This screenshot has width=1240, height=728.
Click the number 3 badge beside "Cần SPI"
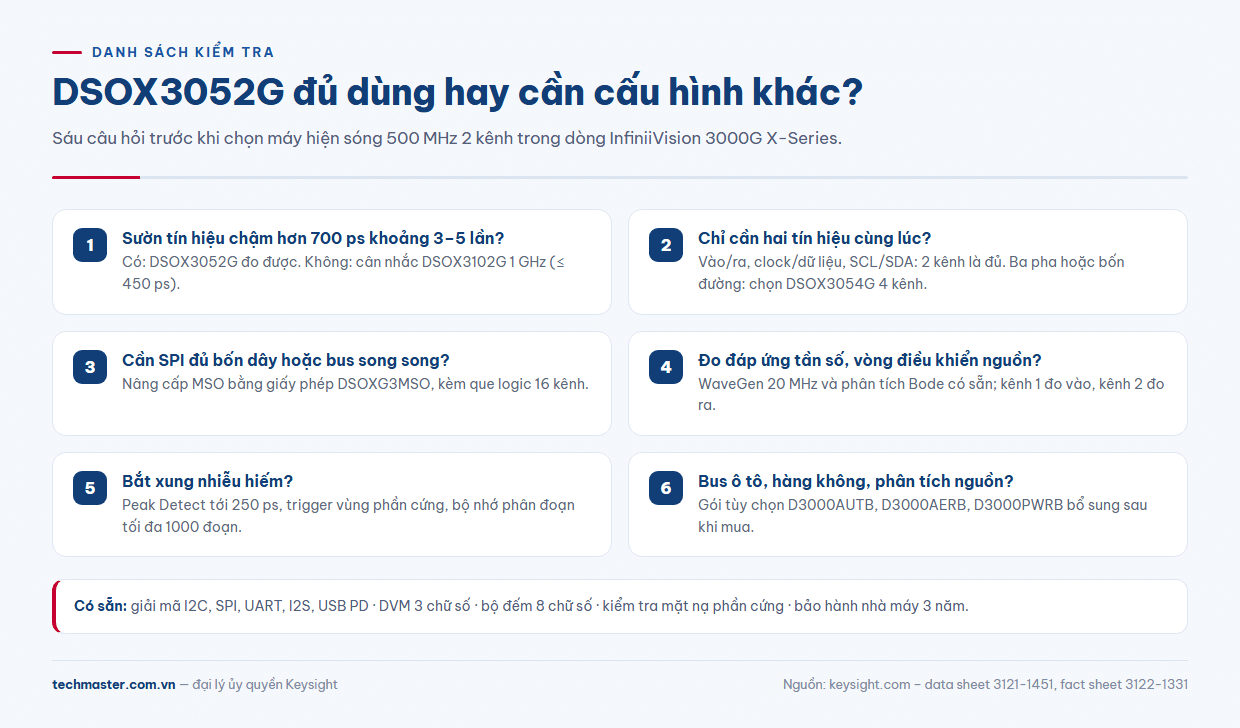[90, 367]
